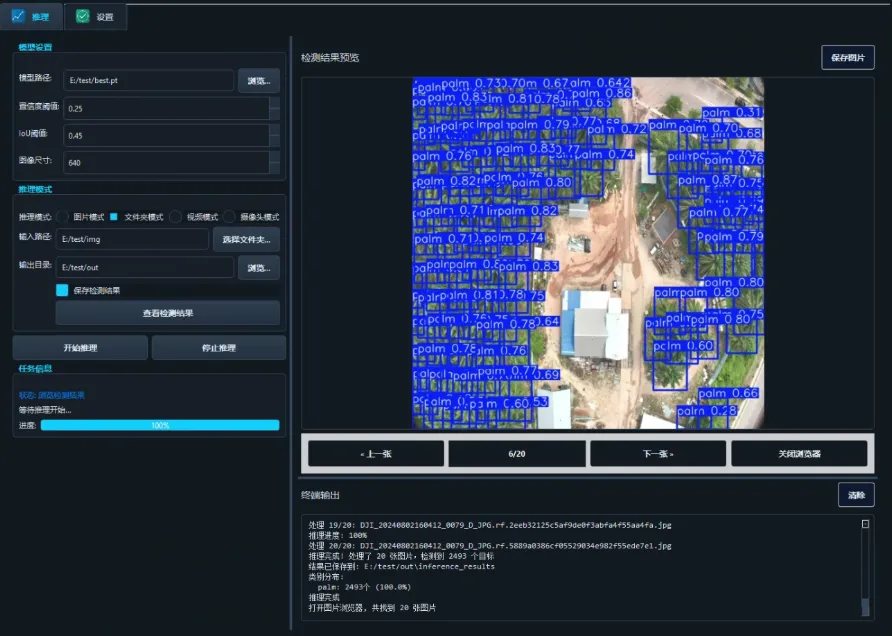Click the IoU阈值 field showing 0.45
Viewport: 892px width, 636px height.
166,135
